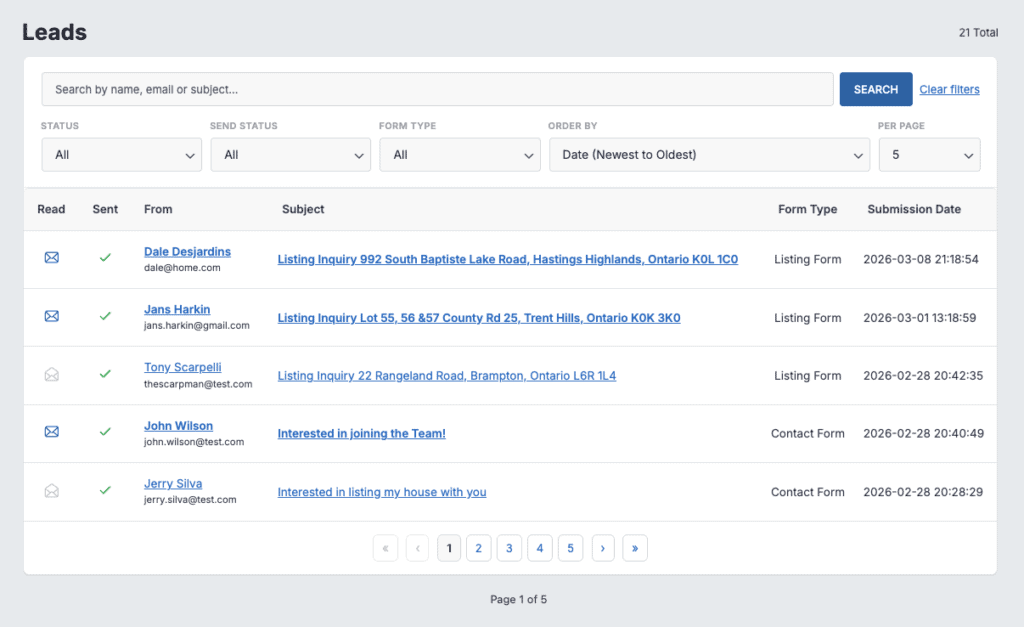This screenshot has height=627, width=1024.
Task: Click unread envelope icon for Jans Harkin
Action: pyautogui.click(x=52, y=316)
